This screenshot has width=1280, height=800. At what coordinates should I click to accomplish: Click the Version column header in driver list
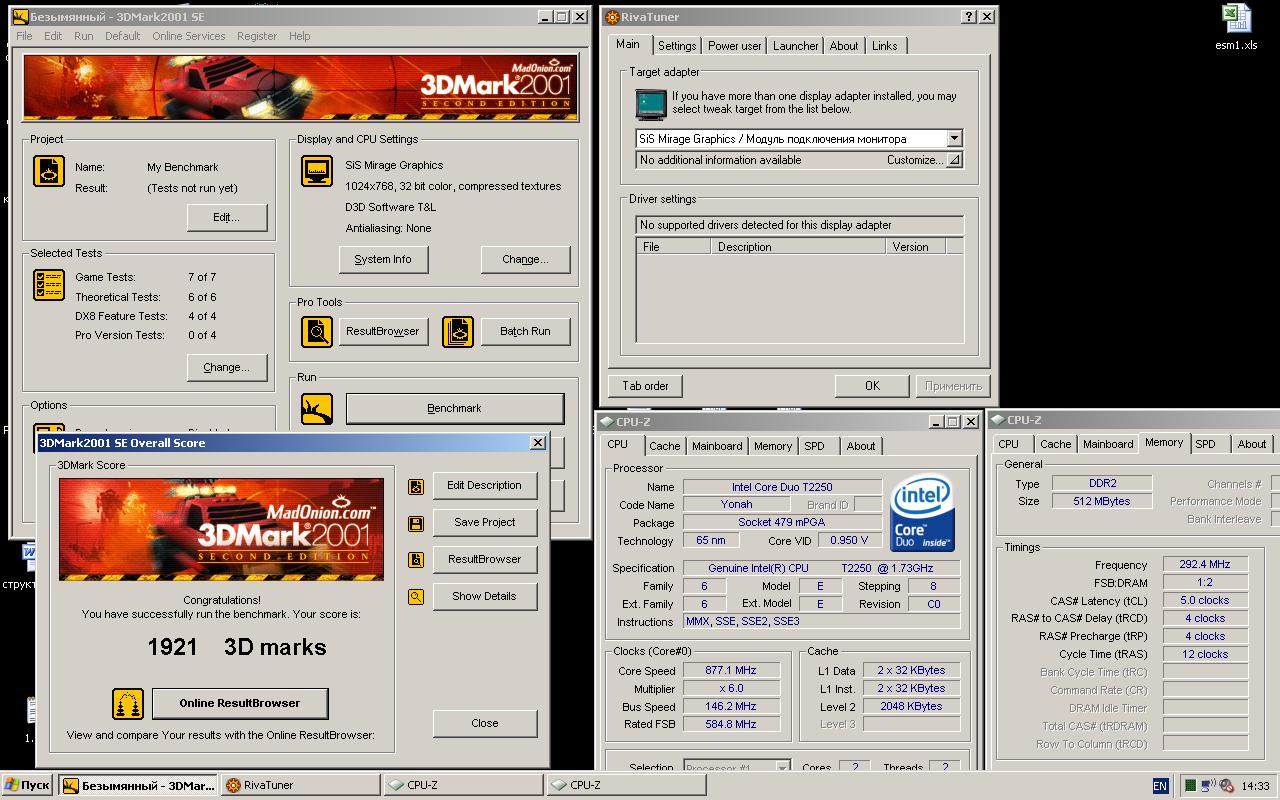915,247
